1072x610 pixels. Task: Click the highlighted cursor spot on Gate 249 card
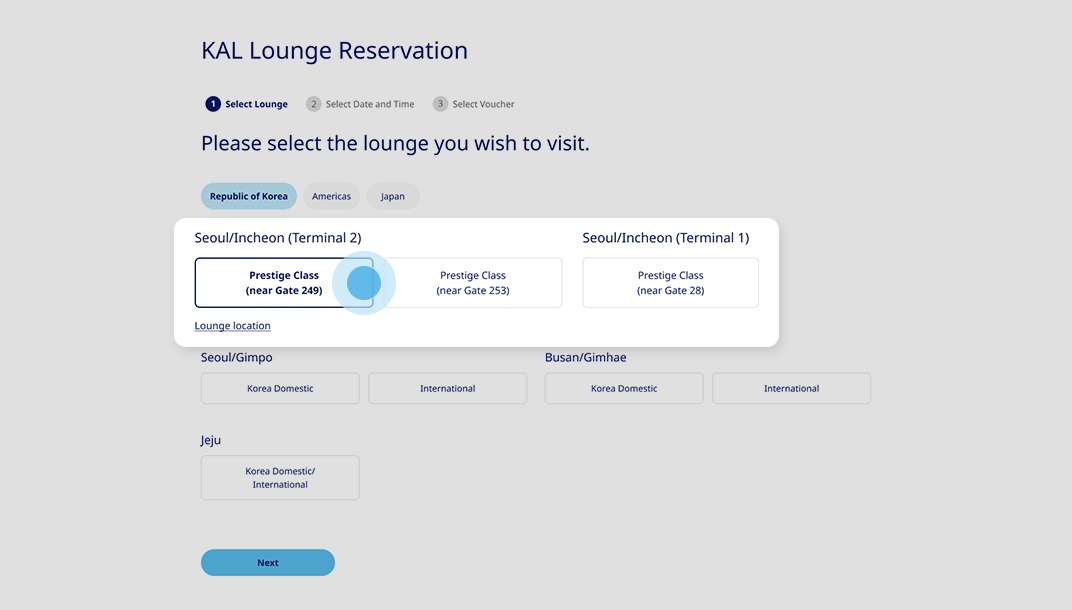[363, 283]
